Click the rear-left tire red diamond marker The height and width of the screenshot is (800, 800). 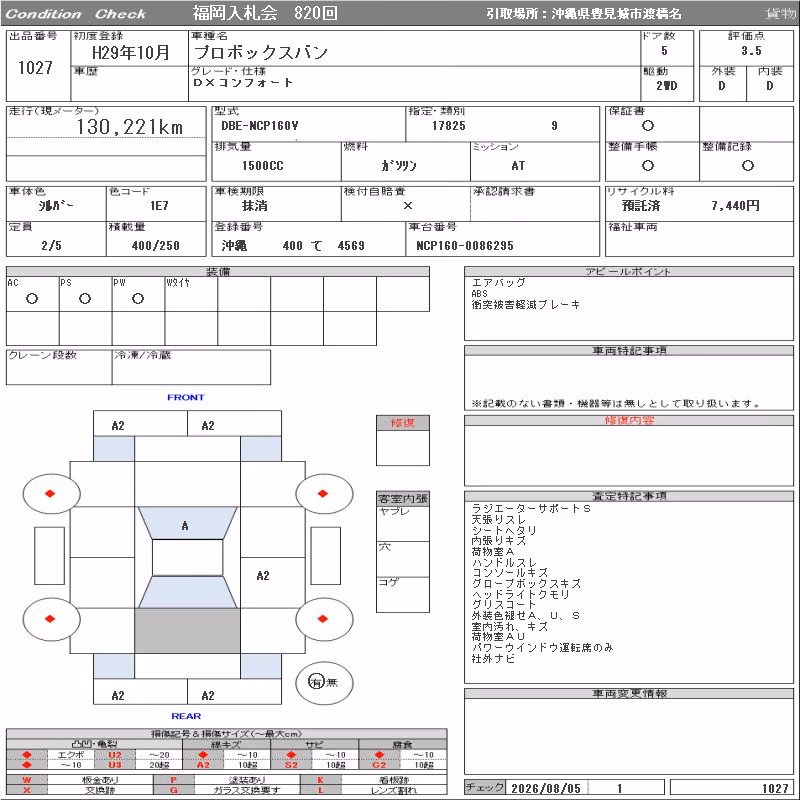pyautogui.click(x=50, y=619)
